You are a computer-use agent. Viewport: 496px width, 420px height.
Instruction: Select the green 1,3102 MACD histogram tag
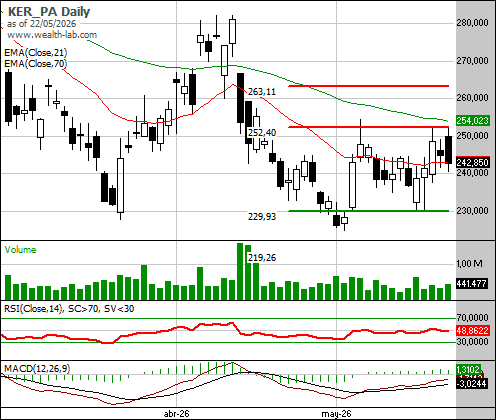pos(468,369)
